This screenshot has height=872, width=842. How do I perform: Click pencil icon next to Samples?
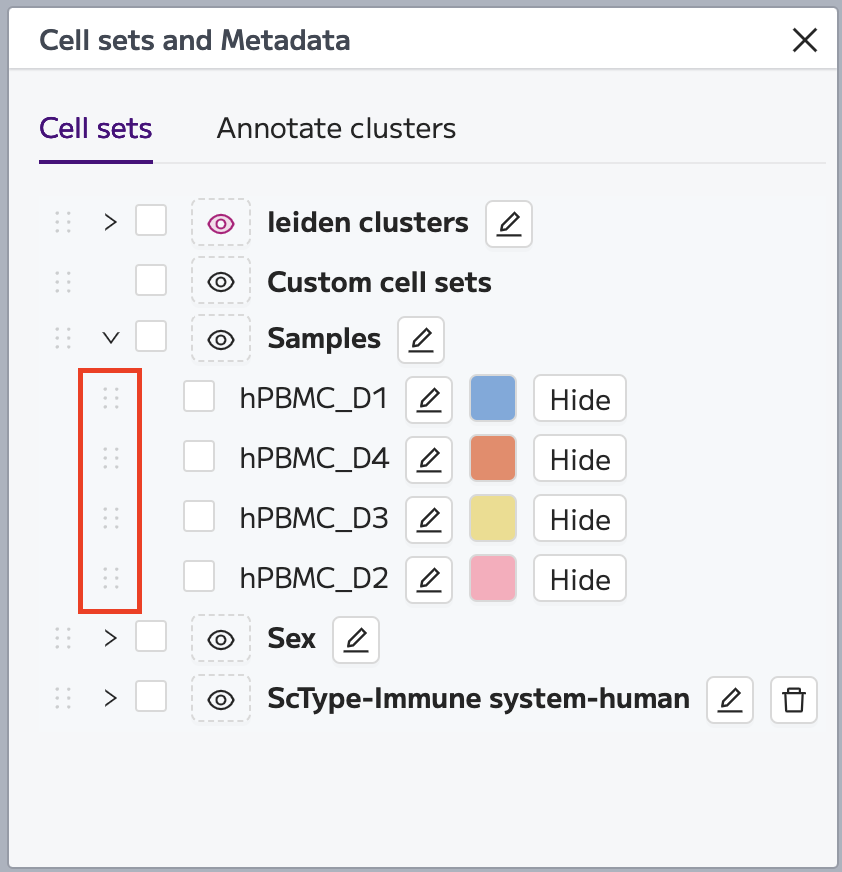pyautogui.click(x=420, y=340)
